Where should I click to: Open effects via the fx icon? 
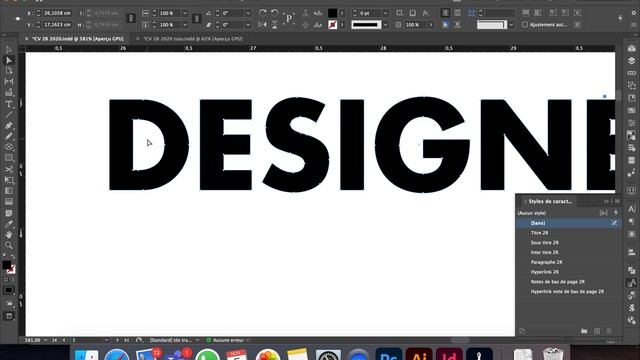pyautogui.click(x=426, y=13)
